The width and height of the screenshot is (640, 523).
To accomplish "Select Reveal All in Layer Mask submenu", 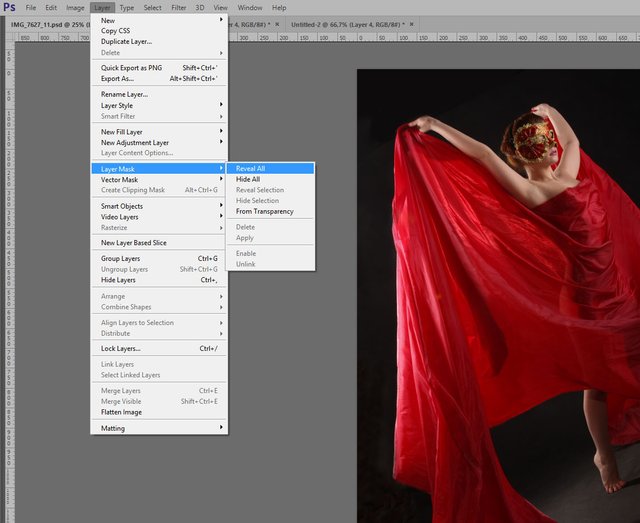I will (x=249, y=168).
